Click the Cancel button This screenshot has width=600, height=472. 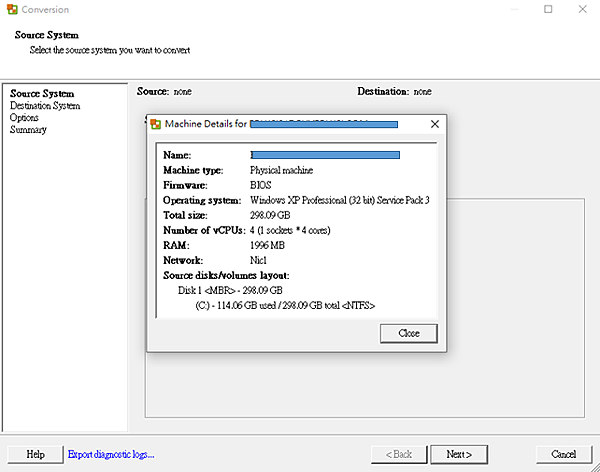pyautogui.click(x=563, y=454)
